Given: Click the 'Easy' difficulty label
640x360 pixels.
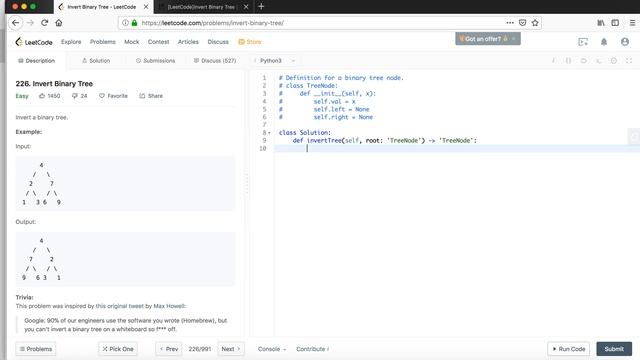Looking at the screenshot, I should coord(22,96).
